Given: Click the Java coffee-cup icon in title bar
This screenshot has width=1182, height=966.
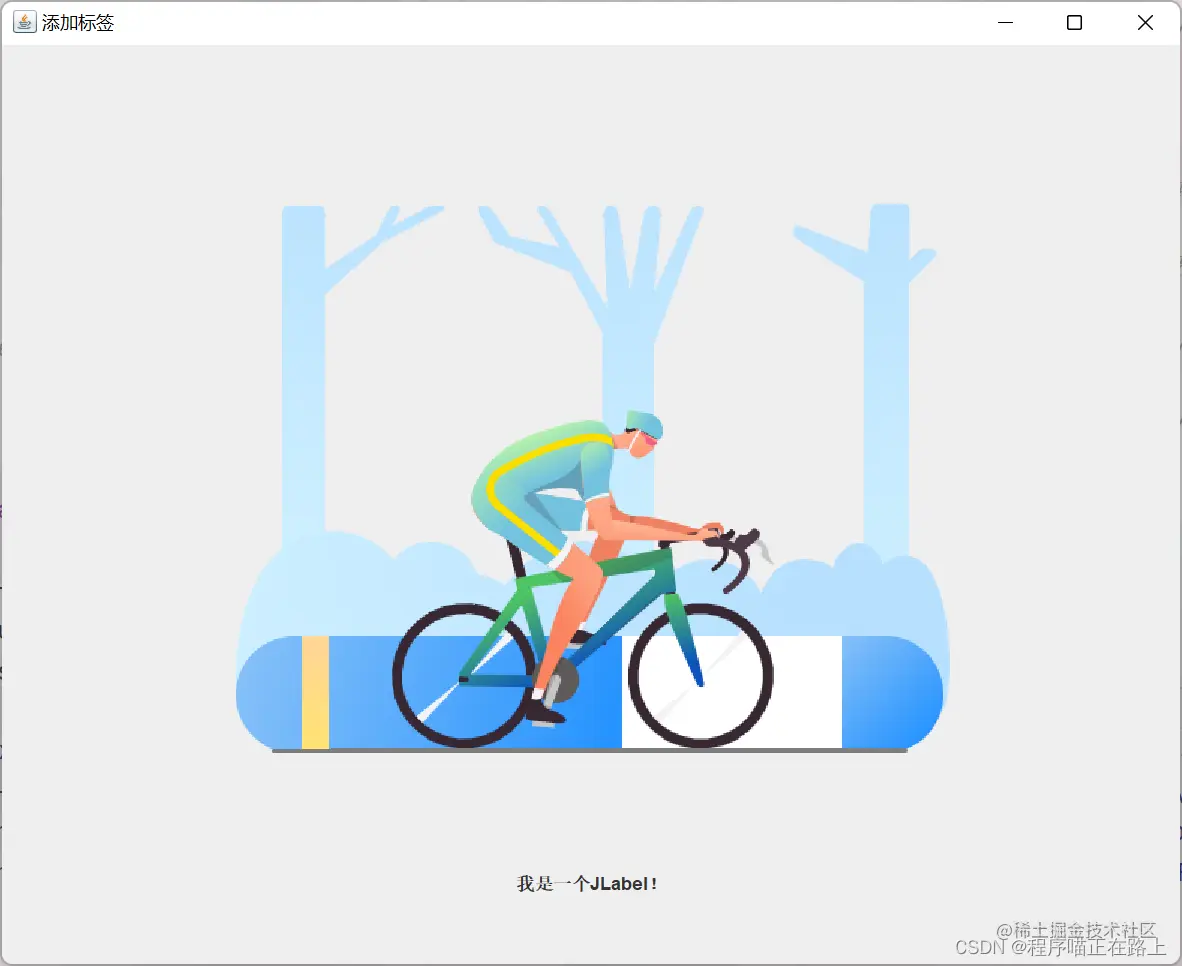Looking at the screenshot, I should click(24, 23).
